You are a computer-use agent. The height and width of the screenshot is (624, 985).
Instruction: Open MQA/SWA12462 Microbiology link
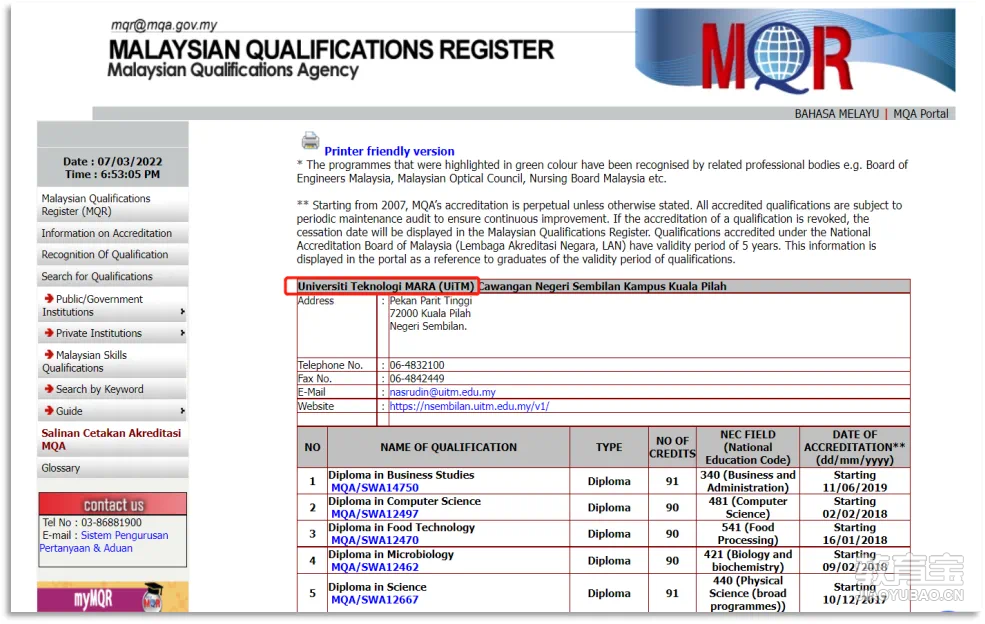click(374, 567)
